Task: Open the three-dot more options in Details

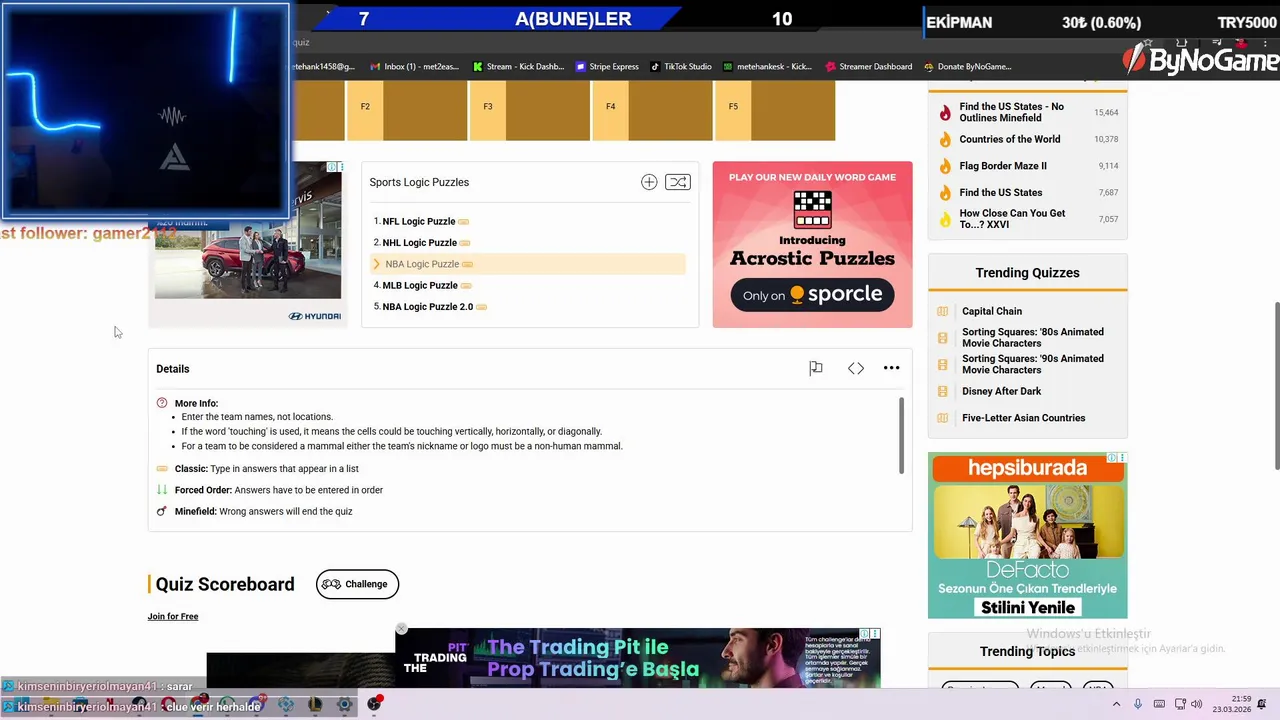Action: (x=892, y=368)
